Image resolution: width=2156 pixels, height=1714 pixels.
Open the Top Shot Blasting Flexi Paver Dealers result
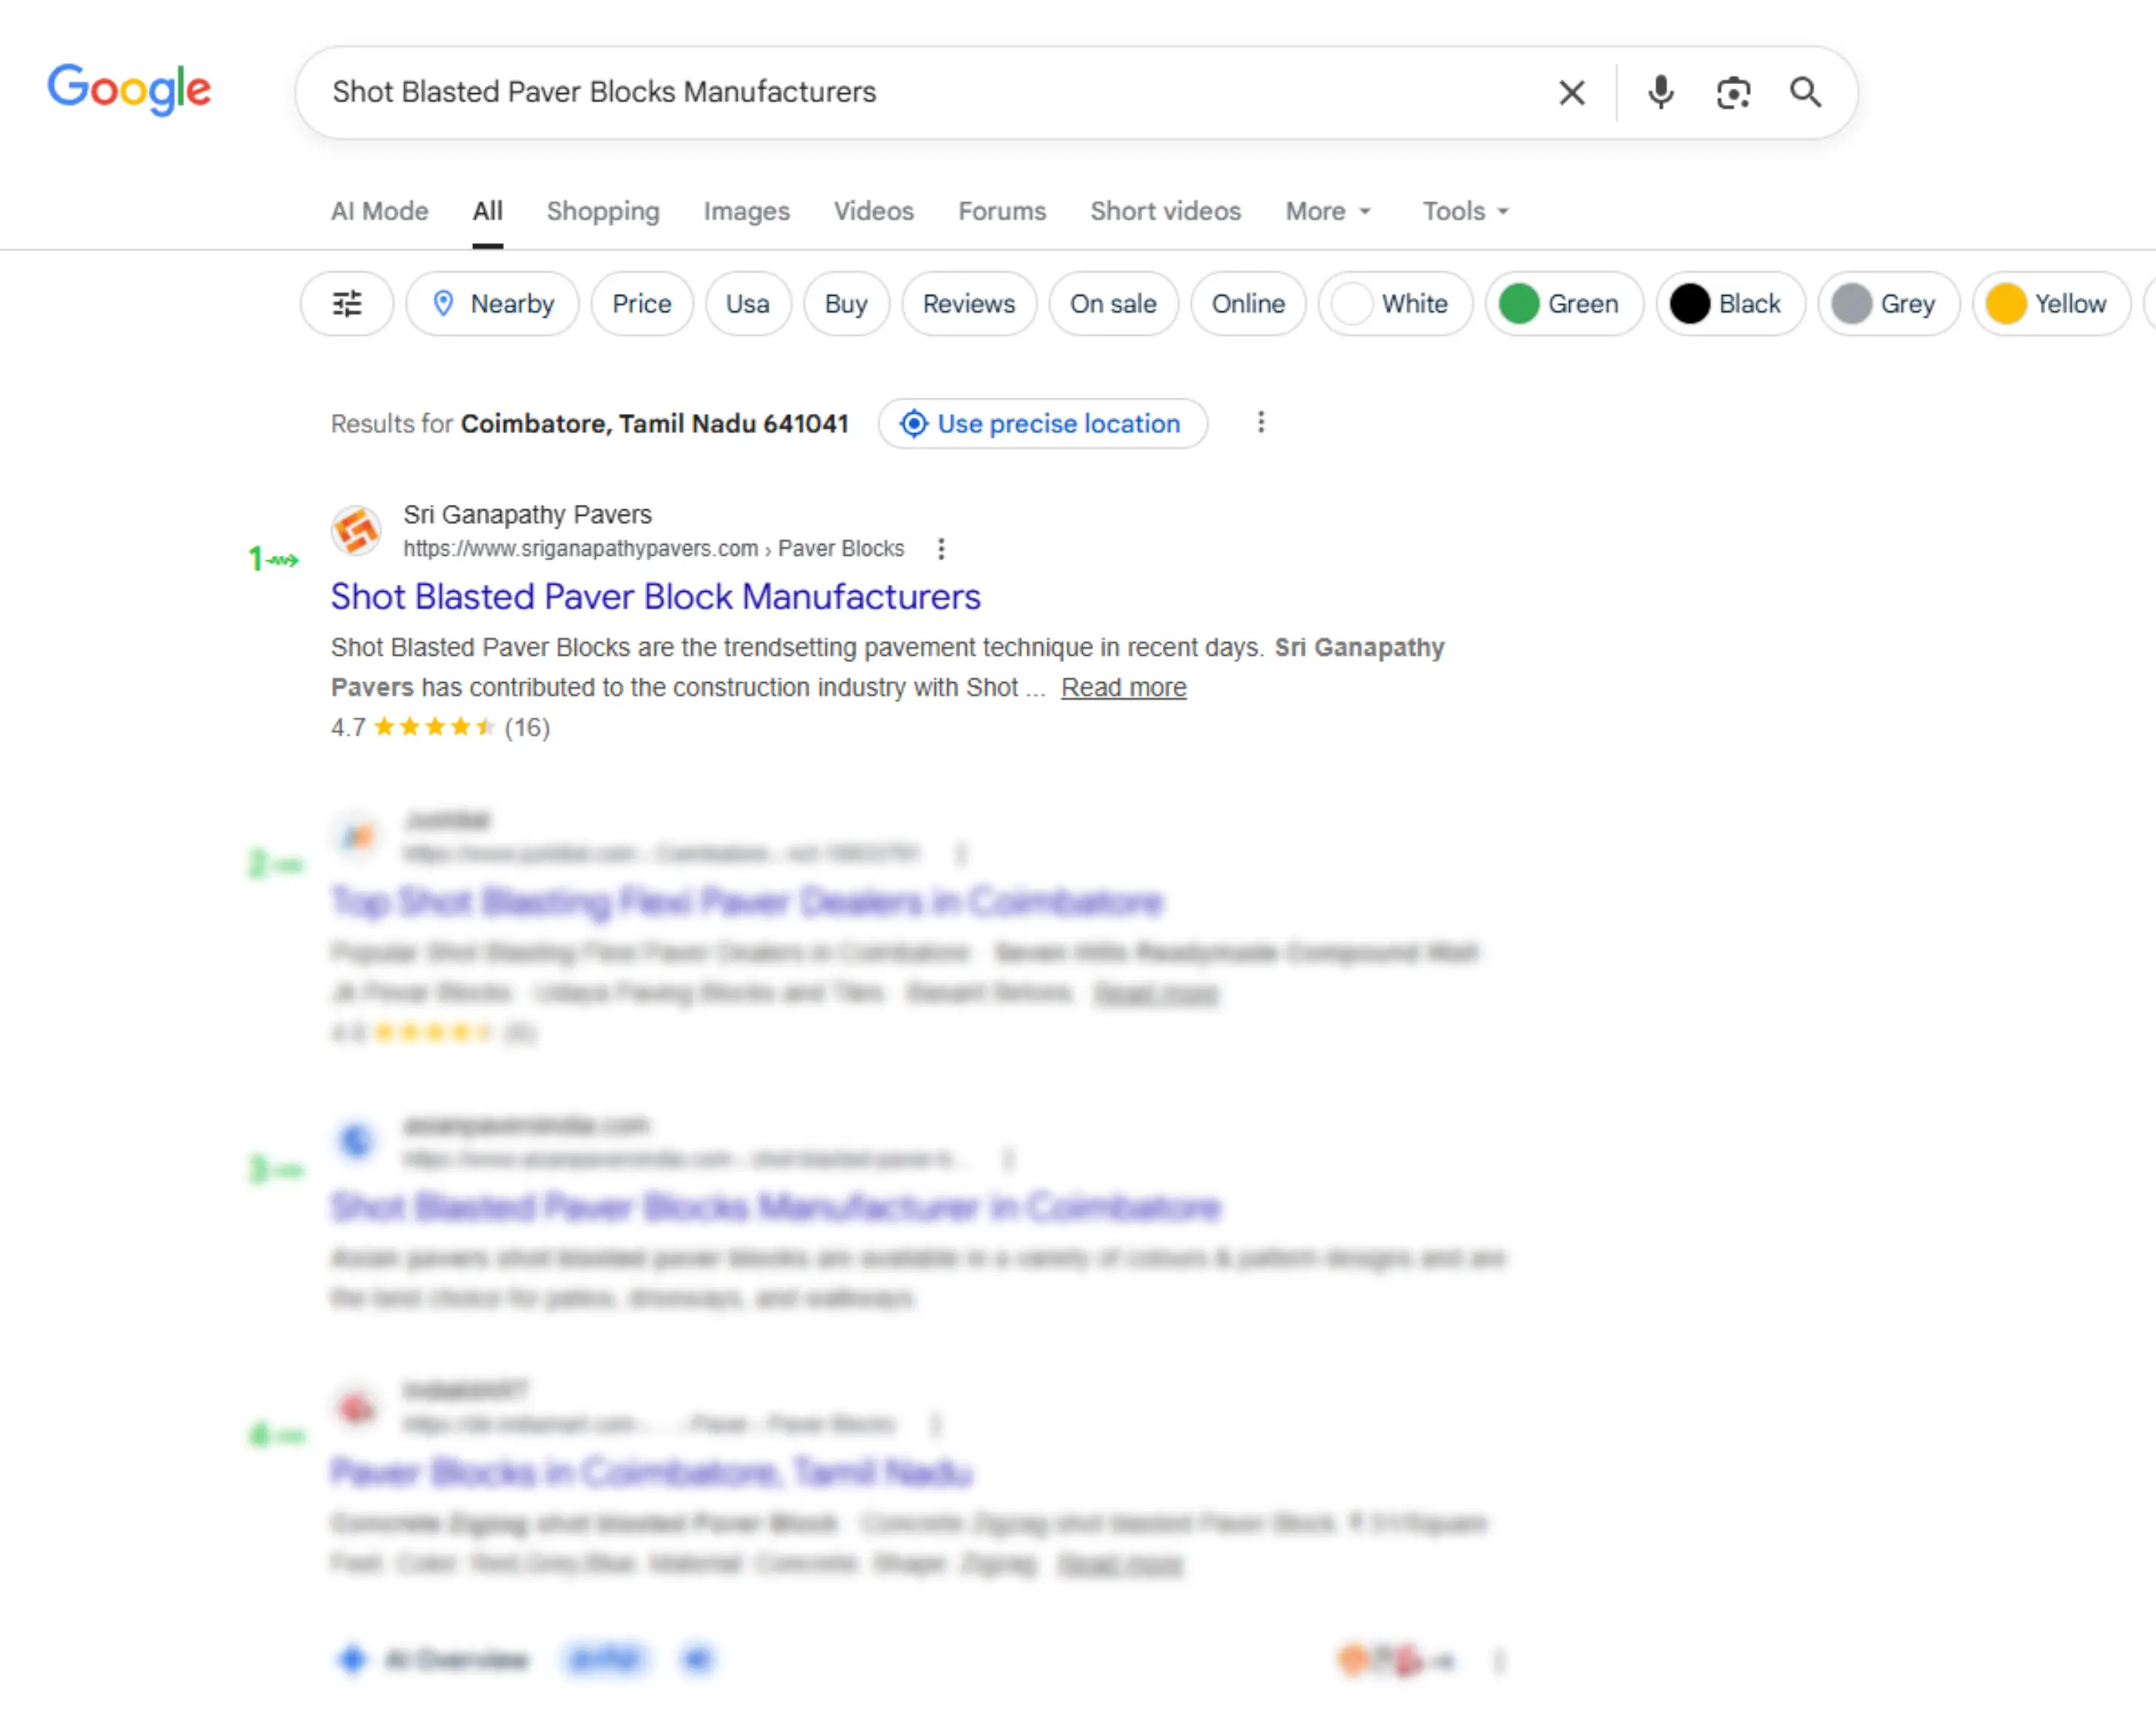pos(747,901)
